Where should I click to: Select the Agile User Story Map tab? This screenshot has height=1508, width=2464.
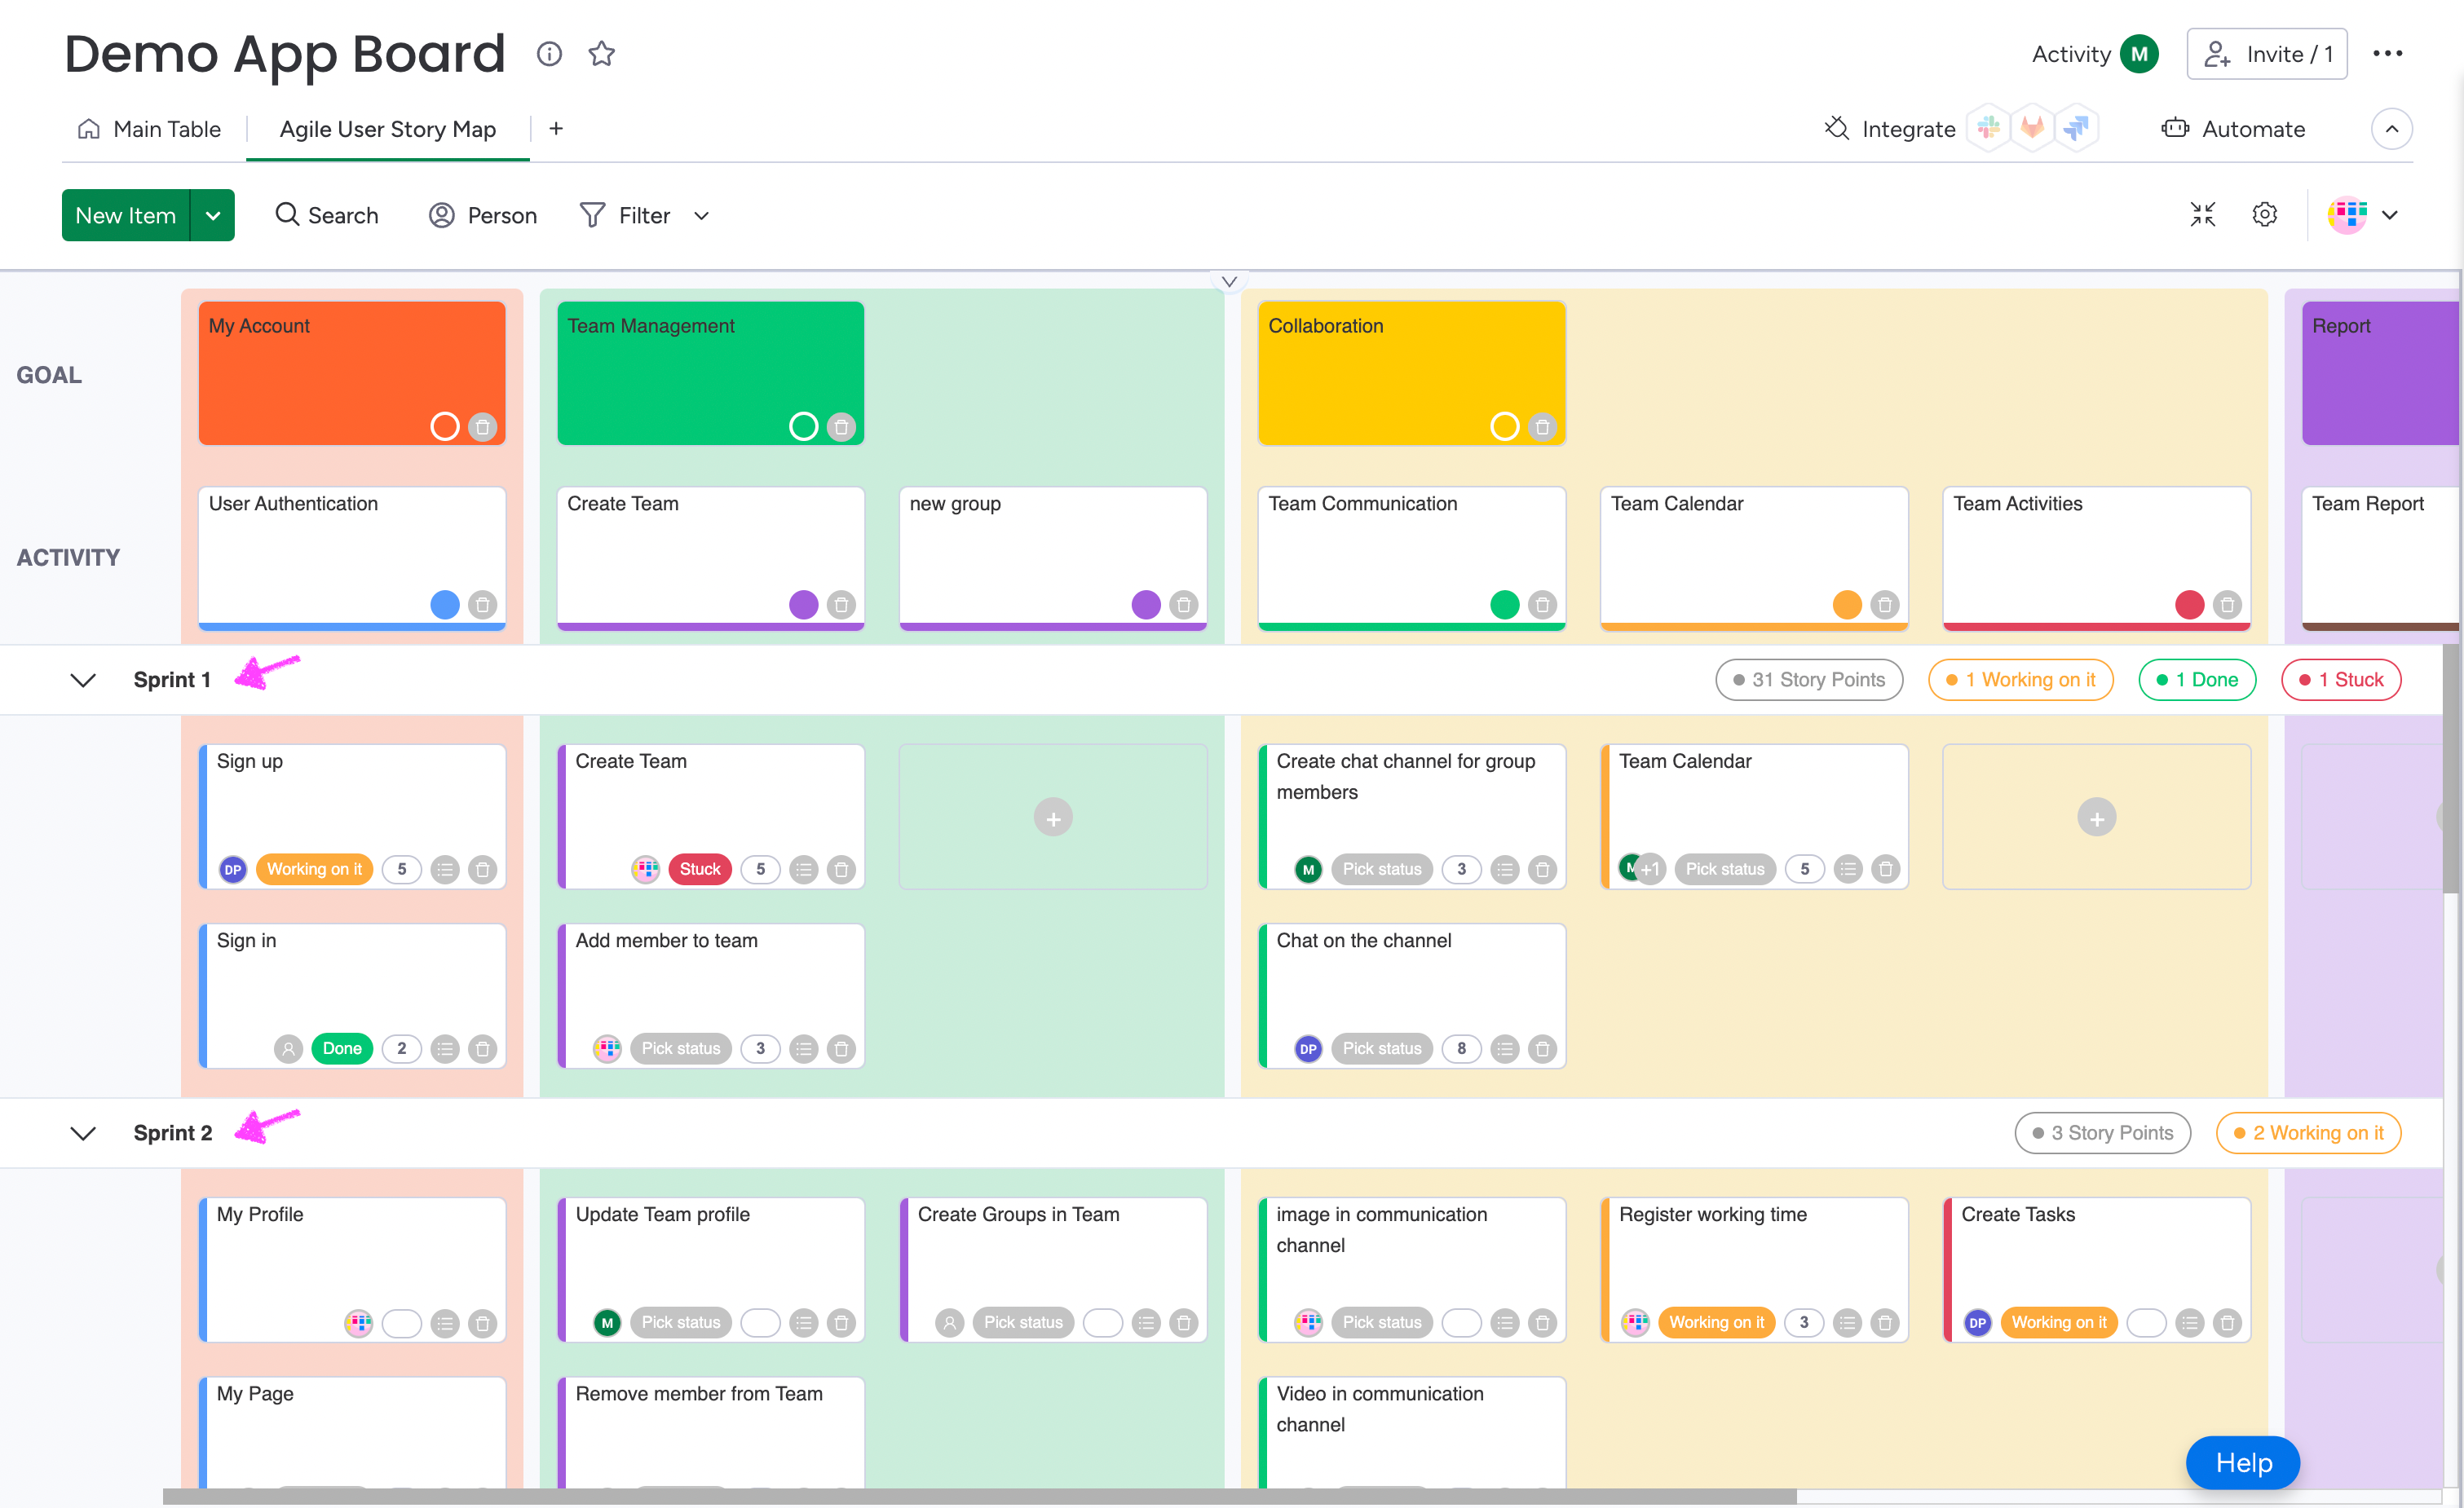click(387, 129)
